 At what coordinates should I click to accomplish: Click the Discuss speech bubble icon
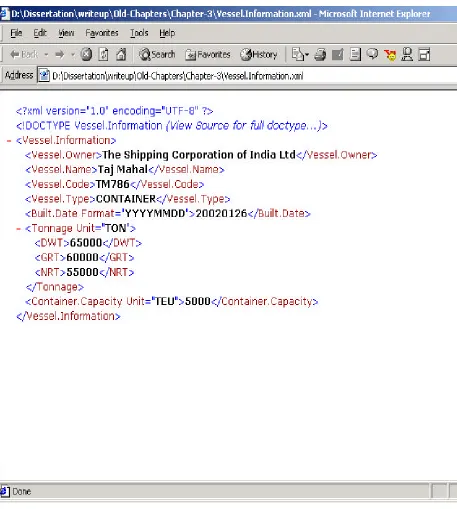pyautogui.click(x=372, y=54)
